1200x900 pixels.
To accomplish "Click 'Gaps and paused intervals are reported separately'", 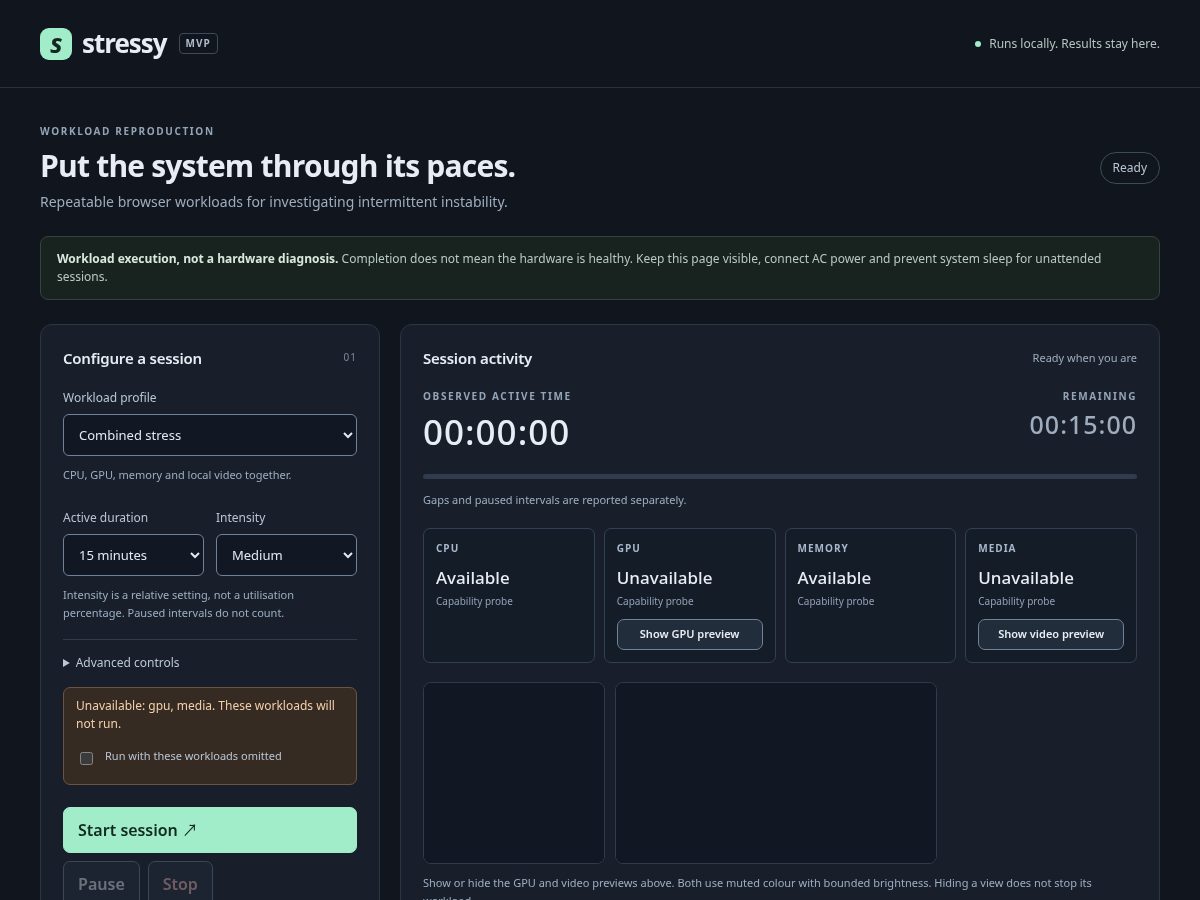I will tap(554, 500).
